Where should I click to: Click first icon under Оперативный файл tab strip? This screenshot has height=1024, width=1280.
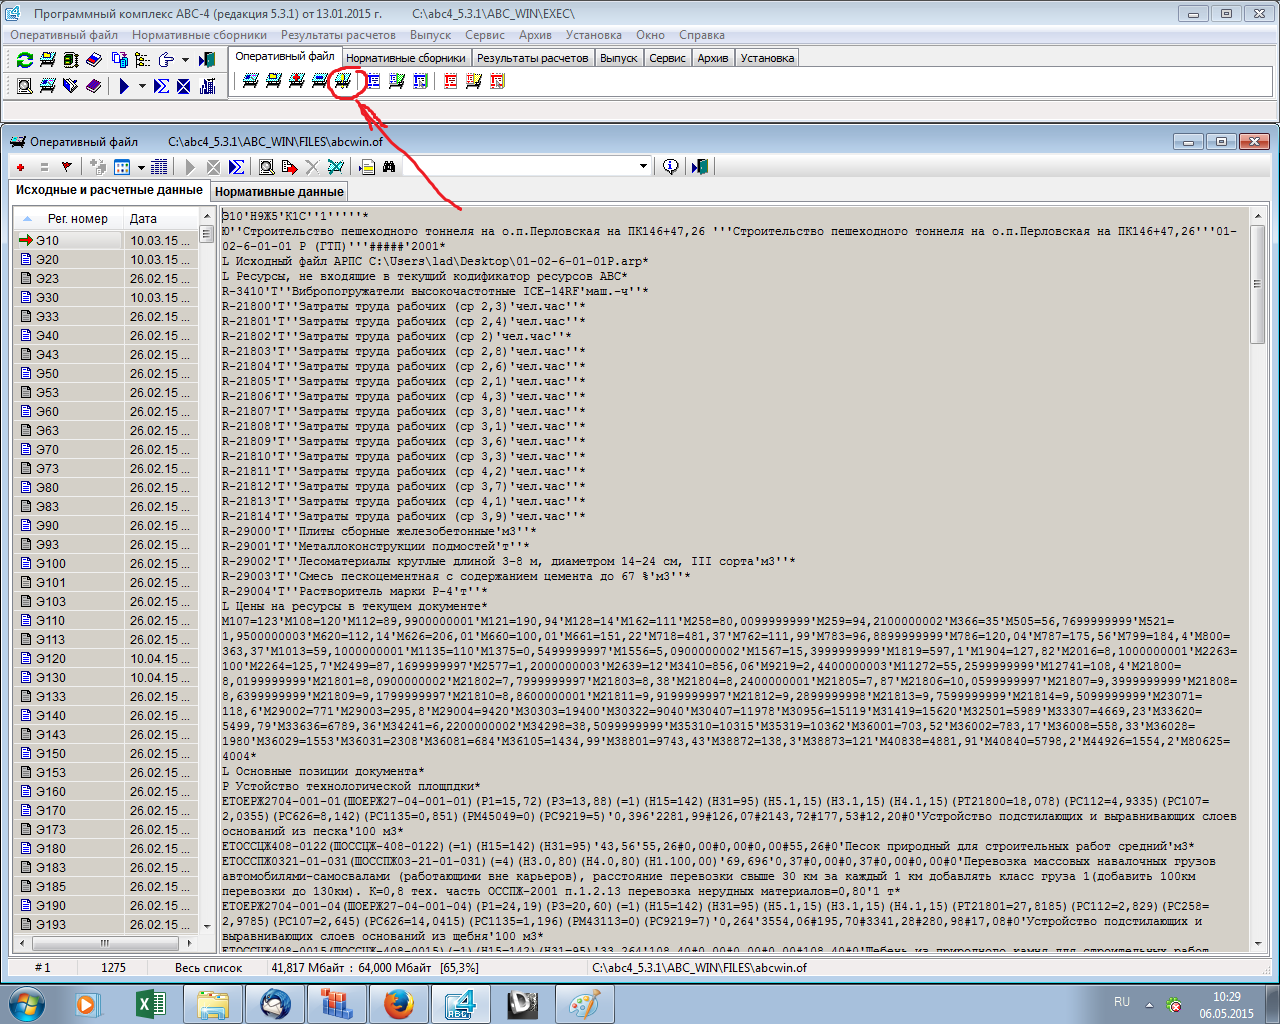pyautogui.click(x=250, y=80)
